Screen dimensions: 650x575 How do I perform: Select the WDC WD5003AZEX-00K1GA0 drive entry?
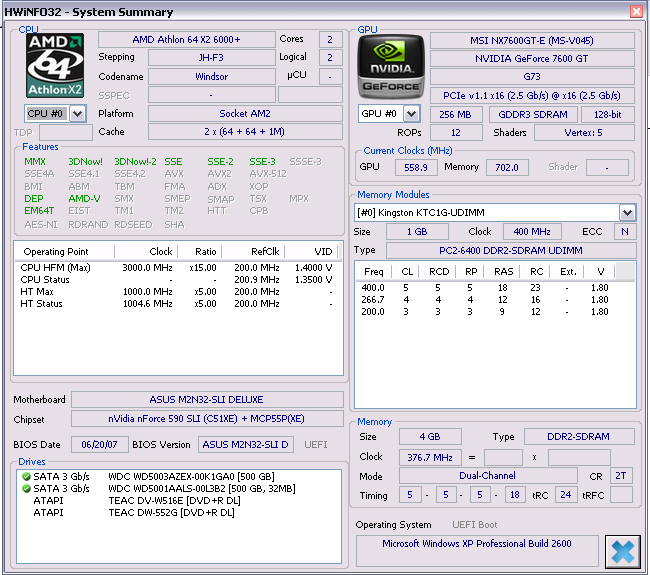click(179, 476)
